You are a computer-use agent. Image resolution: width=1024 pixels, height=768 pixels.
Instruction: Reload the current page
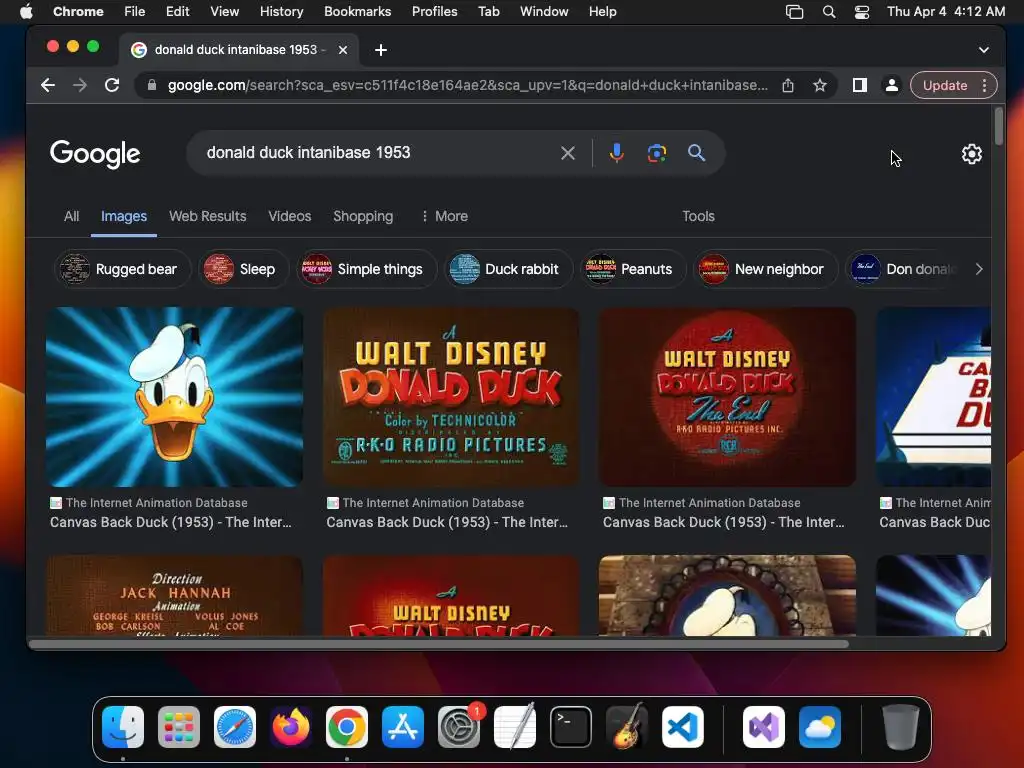112,85
